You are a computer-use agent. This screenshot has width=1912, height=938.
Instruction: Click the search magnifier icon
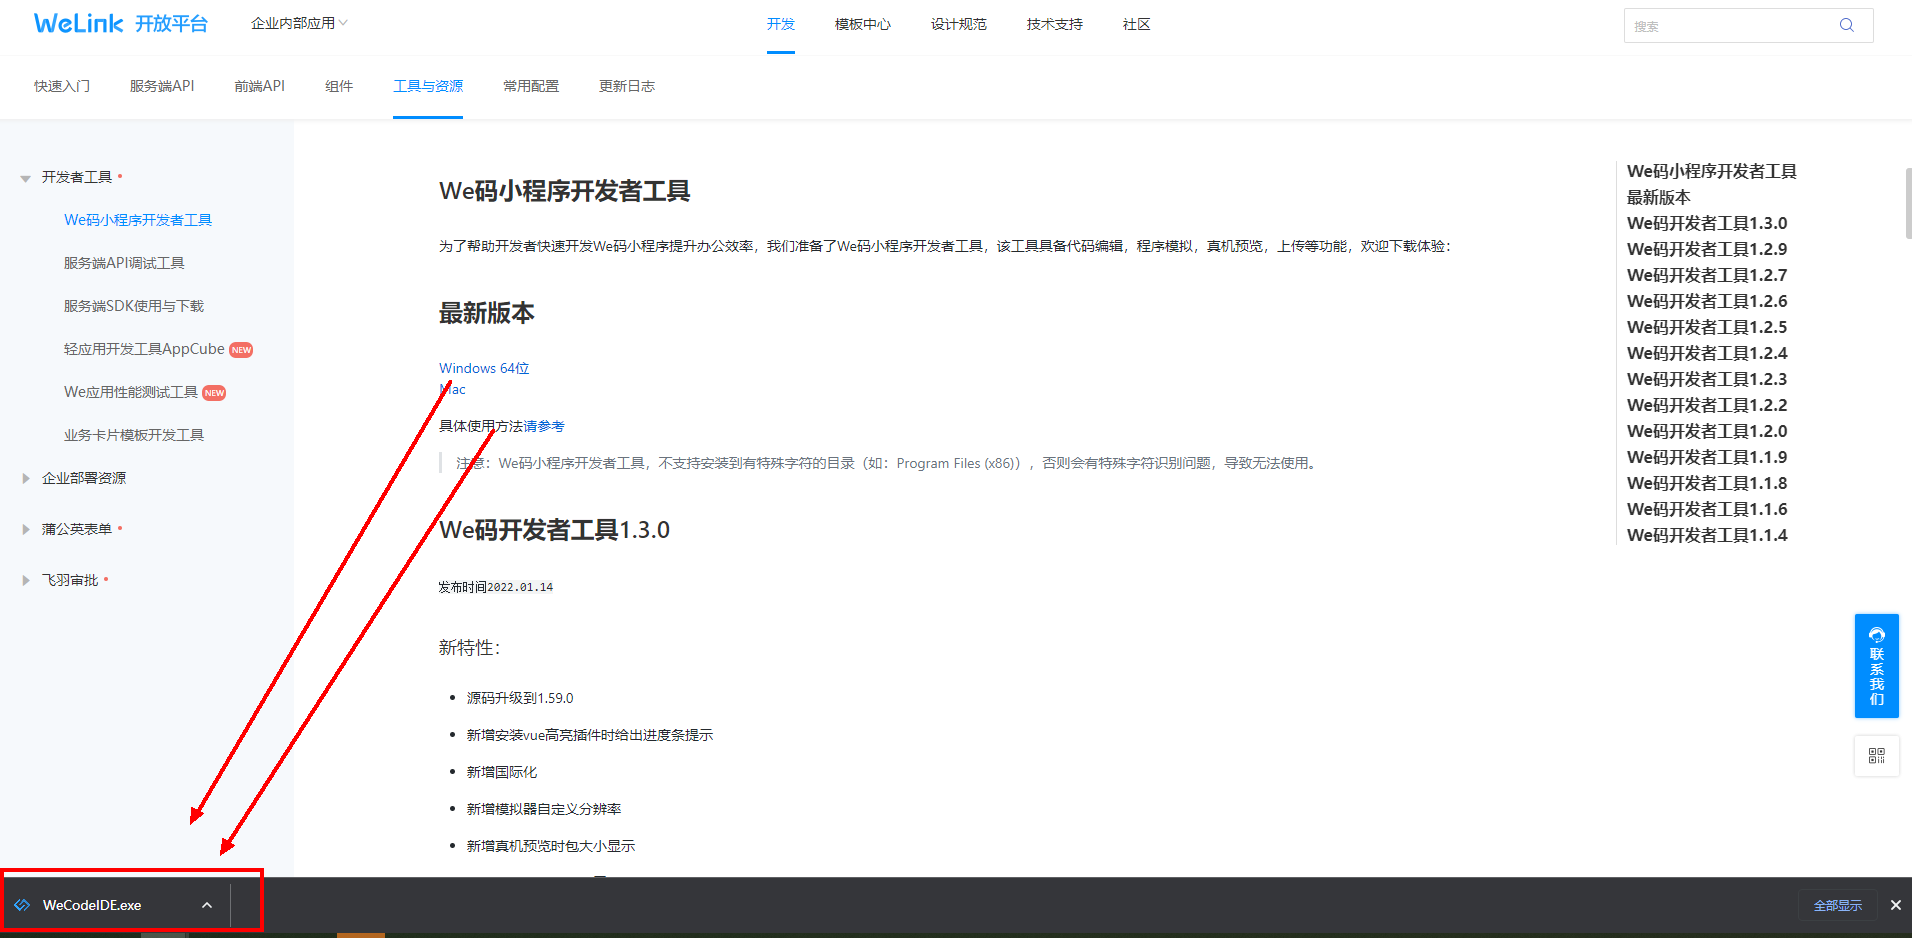(1846, 25)
